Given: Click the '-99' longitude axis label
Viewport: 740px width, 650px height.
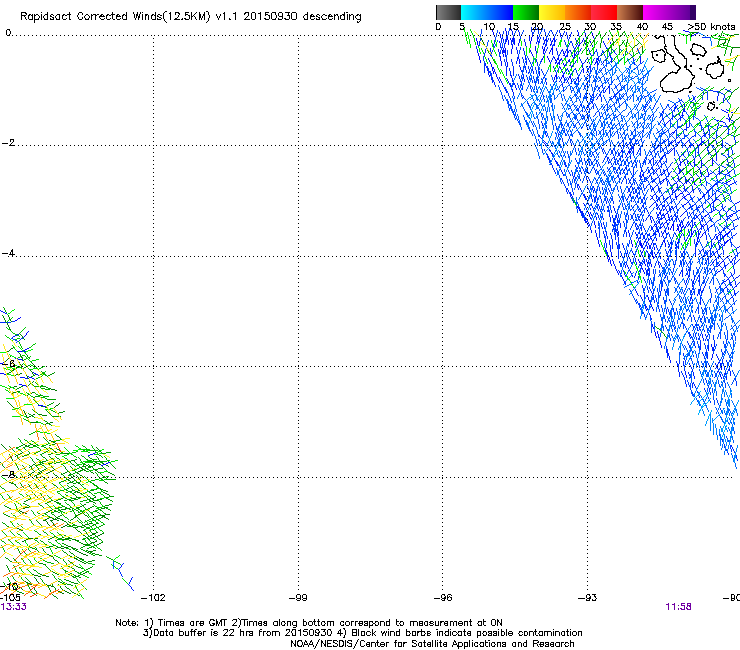Looking at the screenshot, I should pyautogui.click(x=298, y=598).
